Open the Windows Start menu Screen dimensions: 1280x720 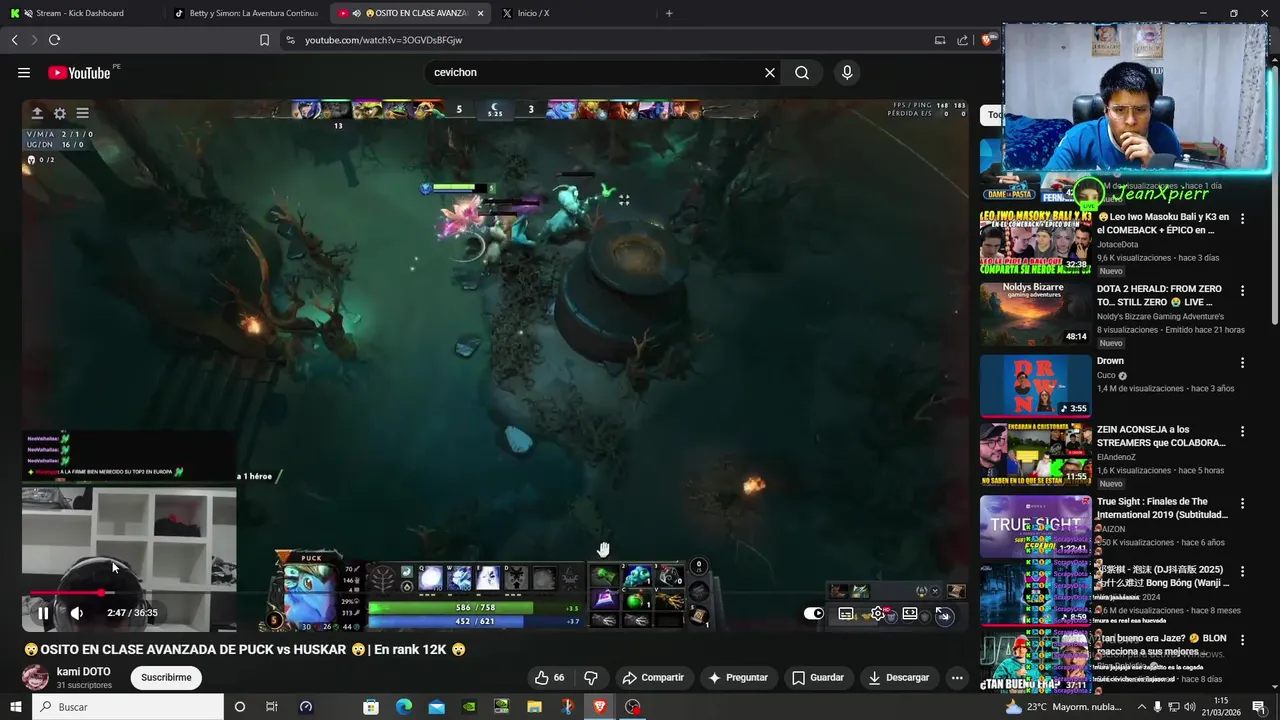(16, 707)
